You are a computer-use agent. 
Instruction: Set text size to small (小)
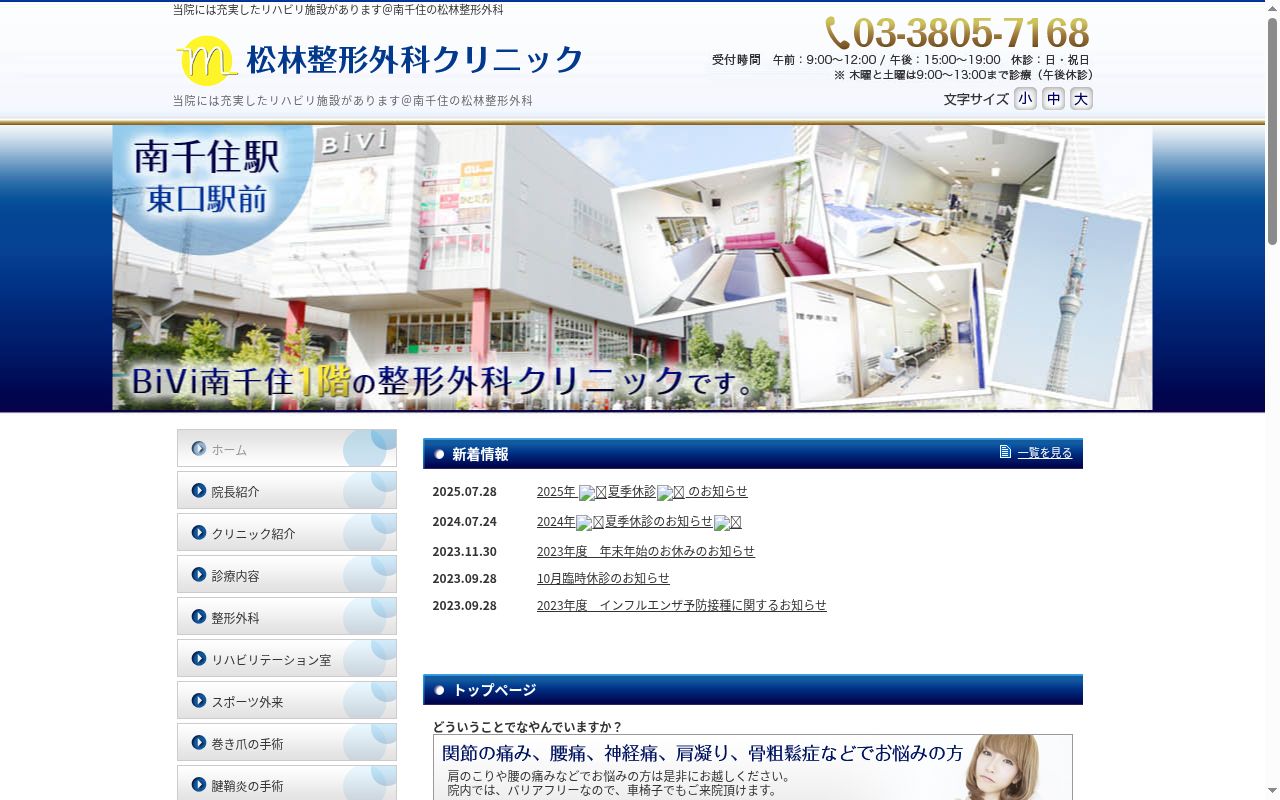click(x=1025, y=98)
